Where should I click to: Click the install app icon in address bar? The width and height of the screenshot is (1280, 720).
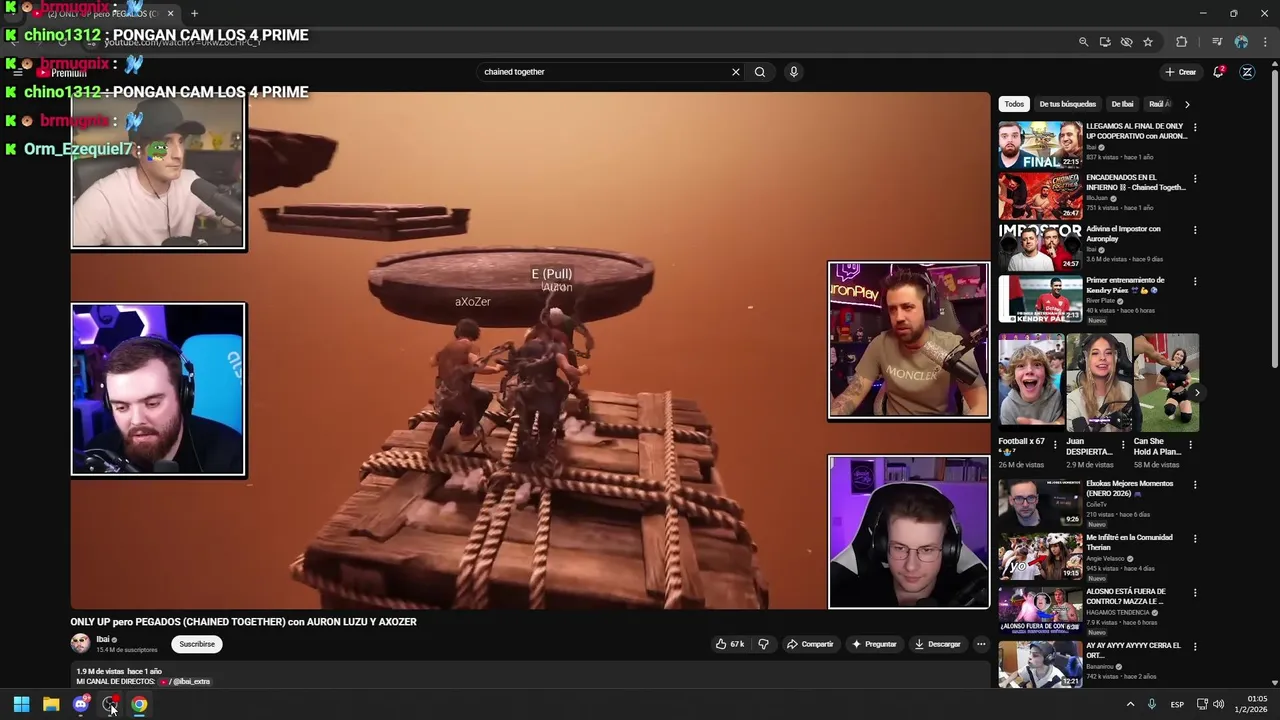pos(1105,42)
